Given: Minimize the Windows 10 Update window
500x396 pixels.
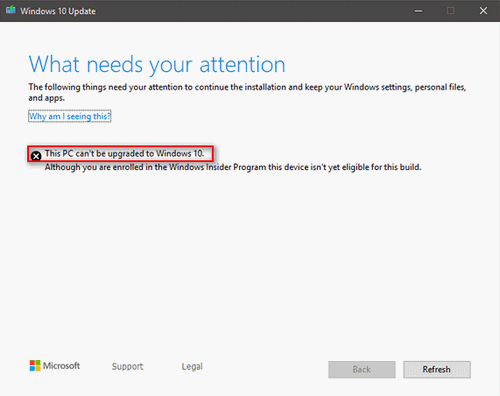Looking at the screenshot, I should click(x=418, y=11).
